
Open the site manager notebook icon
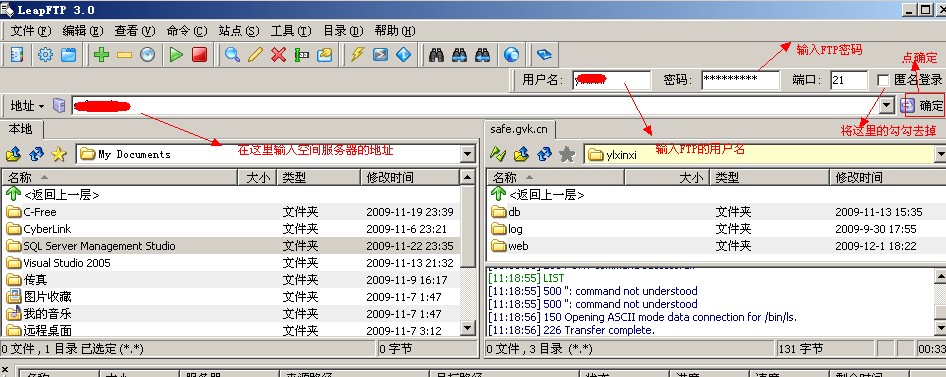pyautogui.click(x=17, y=55)
